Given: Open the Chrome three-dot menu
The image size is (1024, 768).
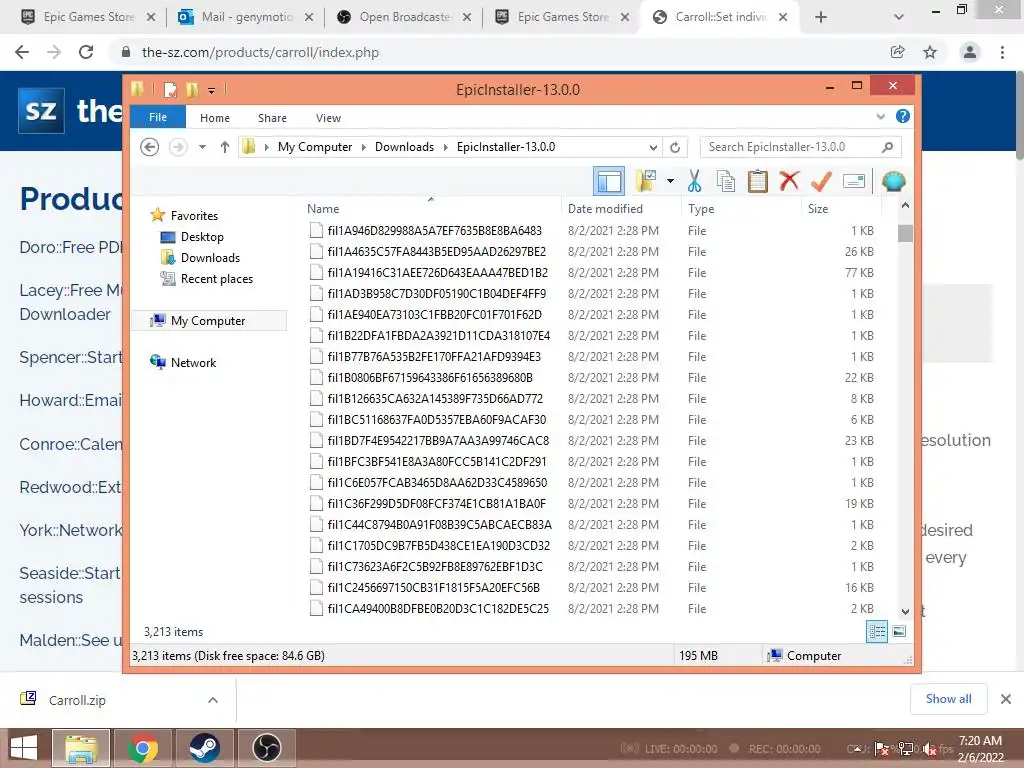Looking at the screenshot, I should [x=1002, y=52].
